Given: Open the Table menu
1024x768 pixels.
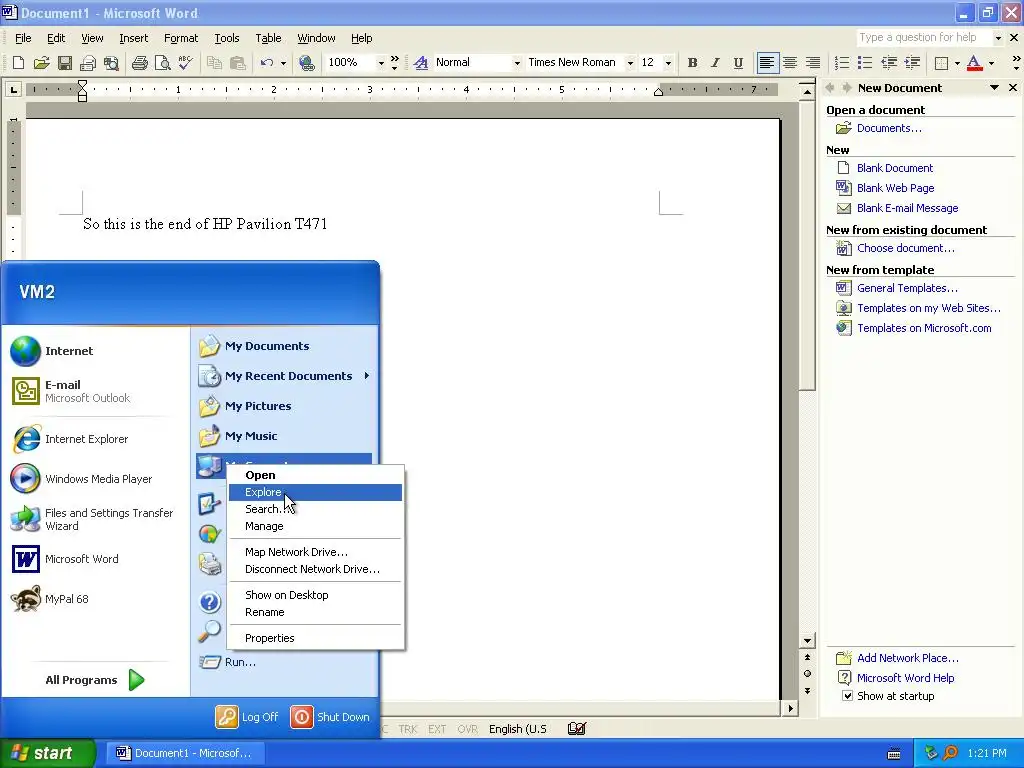Looking at the screenshot, I should [268, 38].
